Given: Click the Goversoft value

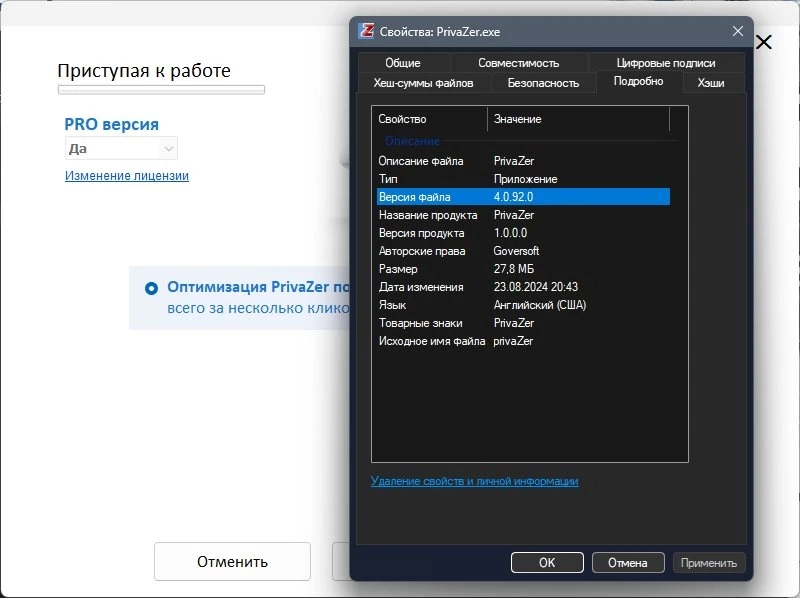Looking at the screenshot, I should (x=516, y=251).
